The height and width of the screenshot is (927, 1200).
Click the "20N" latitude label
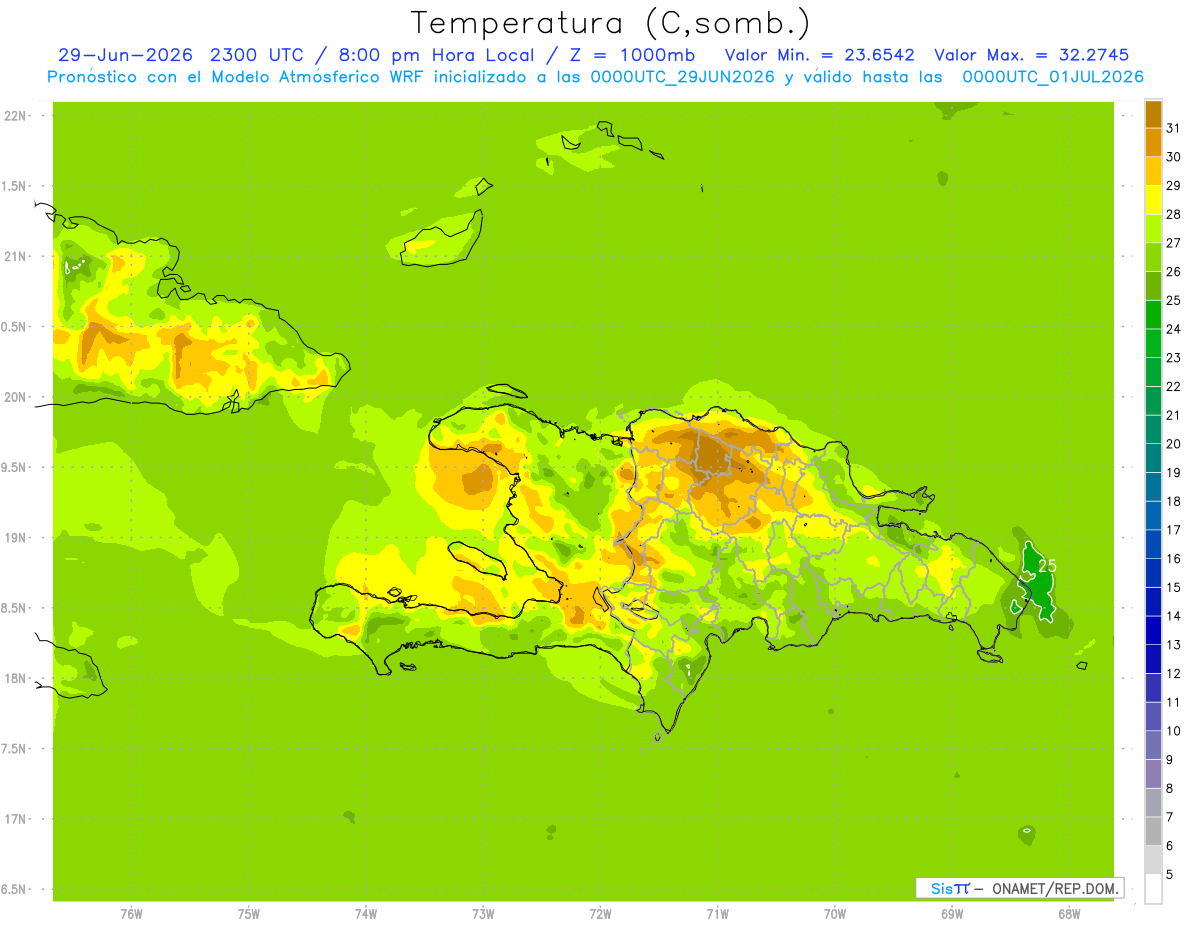pyautogui.click(x=15, y=397)
